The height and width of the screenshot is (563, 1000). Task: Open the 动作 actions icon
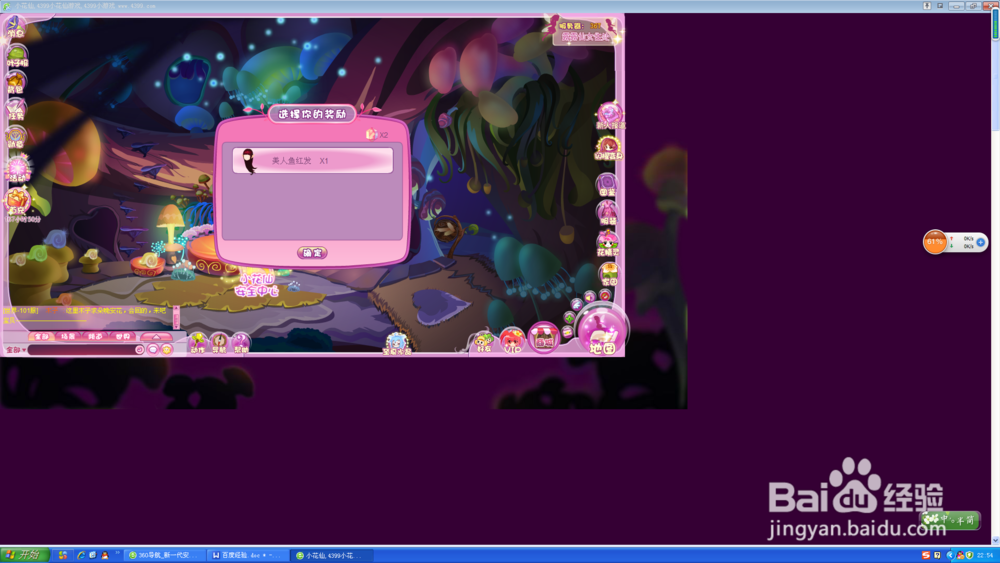point(198,343)
